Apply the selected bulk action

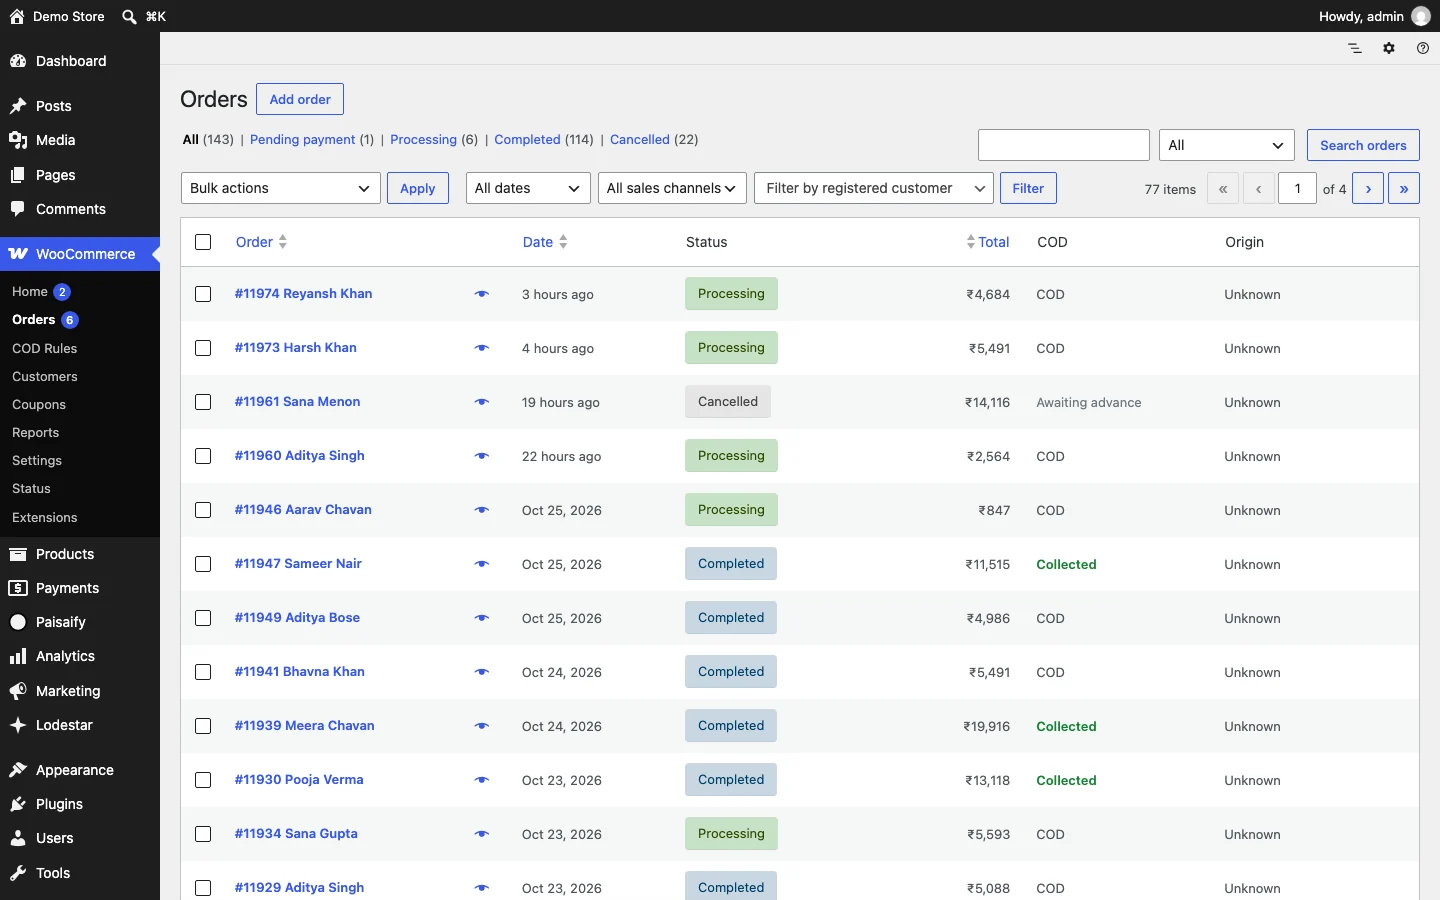click(418, 188)
